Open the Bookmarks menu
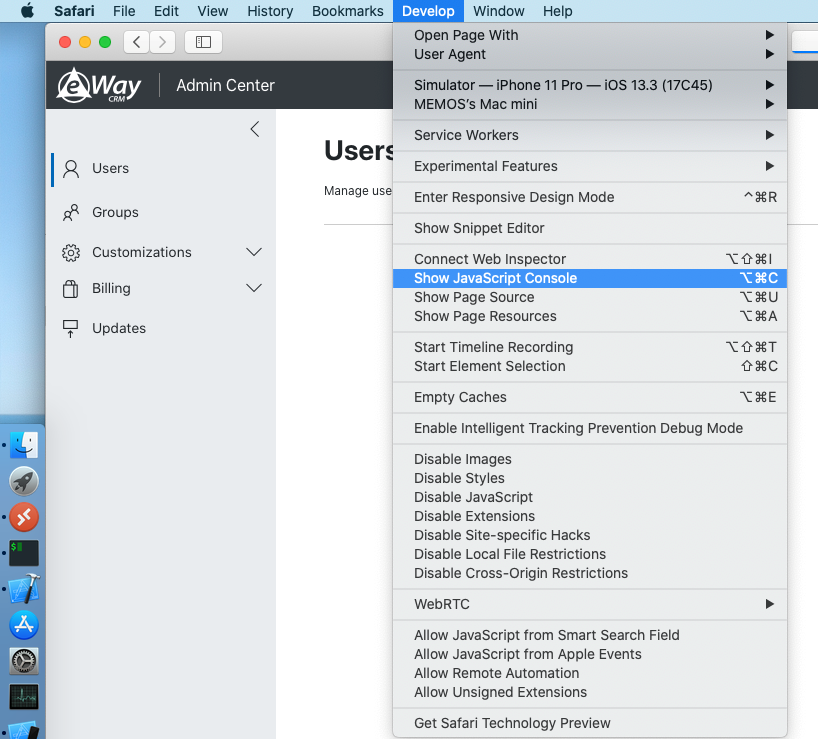The height and width of the screenshot is (739, 818). pos(348,11)
